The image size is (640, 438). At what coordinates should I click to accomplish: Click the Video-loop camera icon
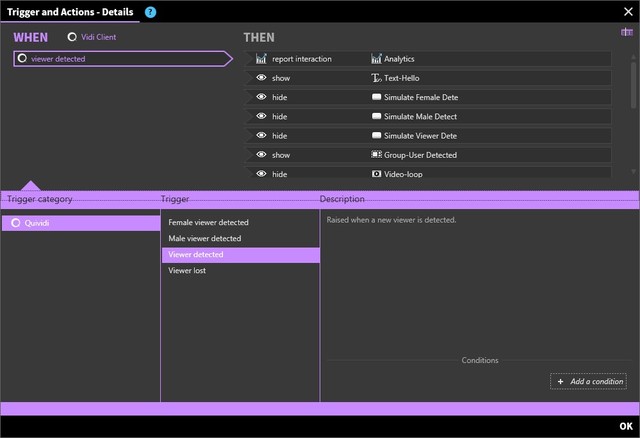[x=376, y=174]
